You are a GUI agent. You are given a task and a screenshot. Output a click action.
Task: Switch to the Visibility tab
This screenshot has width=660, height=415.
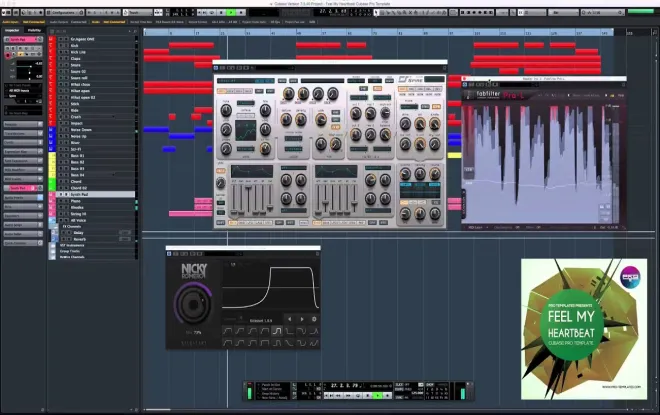34,30
